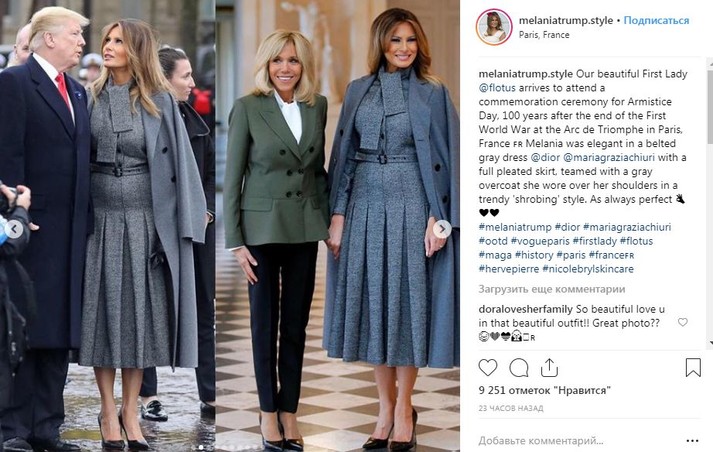Screen dimensions: 713x452
Task: Open the @dior mention link
Action: pyautogui.click(x=545, y=157)
